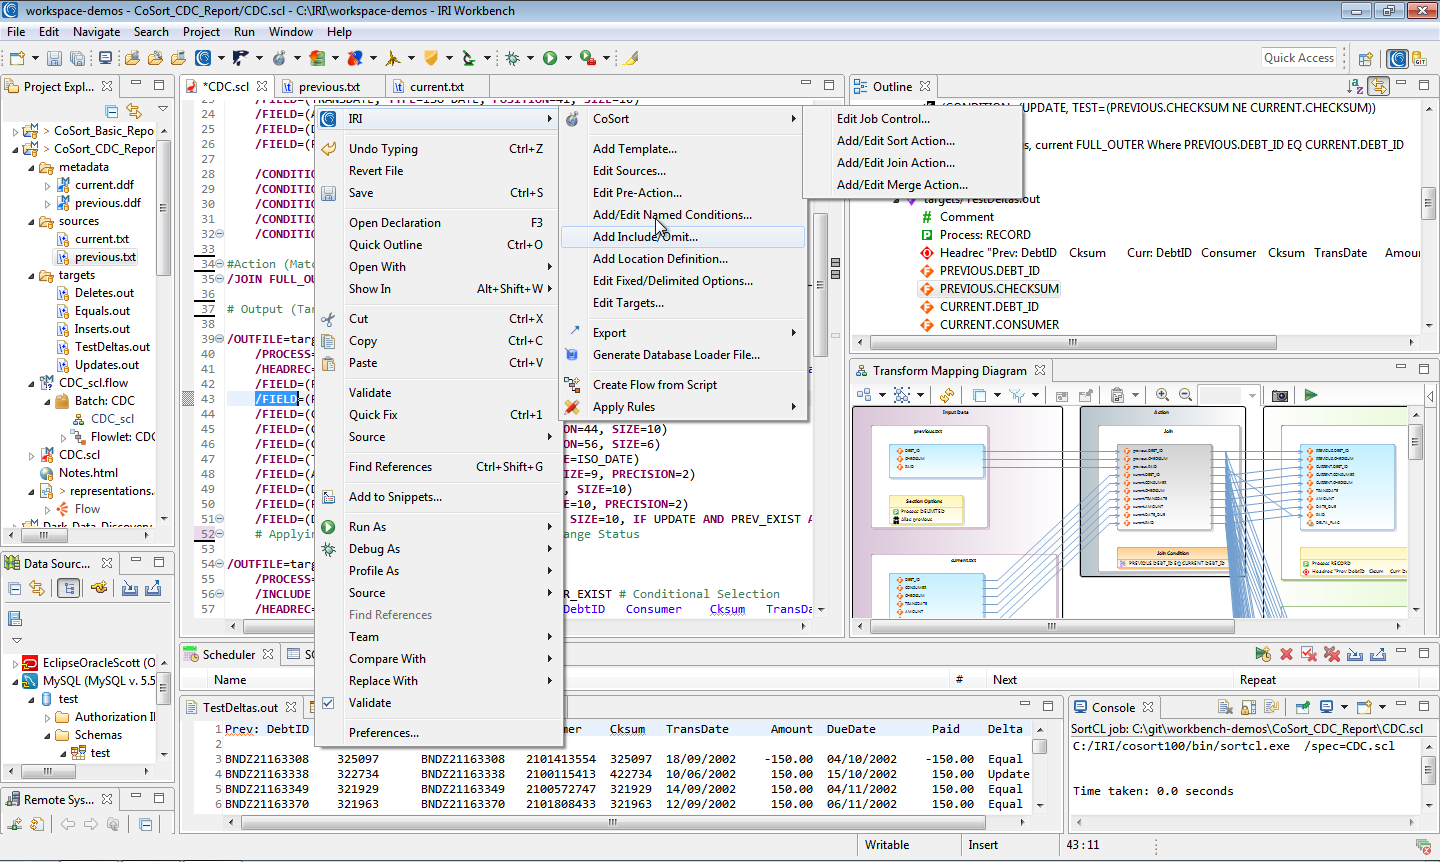Click Link with Editor in Project Explorer
1440x862 pixels.
tap(134, 111)
